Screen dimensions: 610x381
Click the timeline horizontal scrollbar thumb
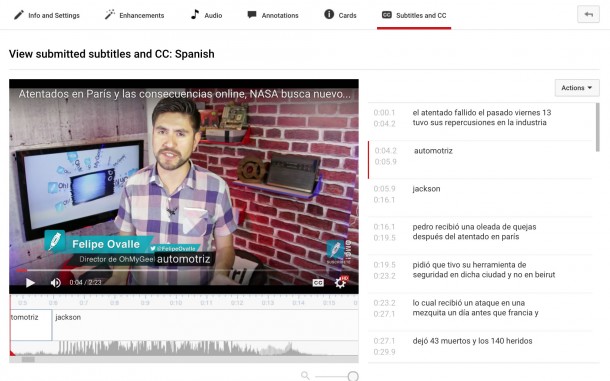click(x=28, y=360)
